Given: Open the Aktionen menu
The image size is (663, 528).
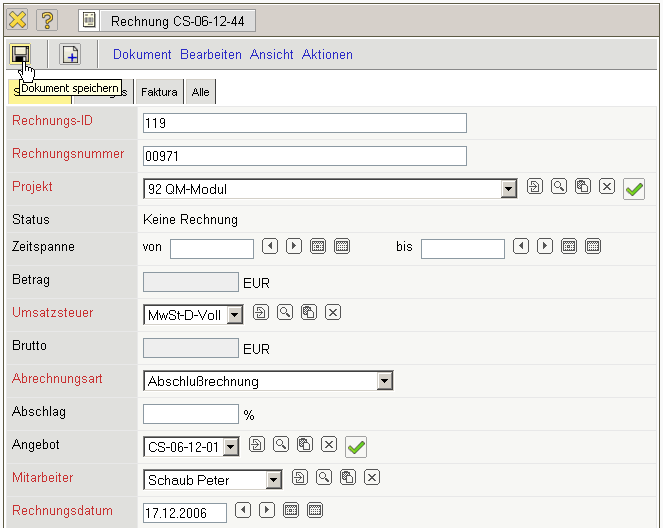Looking at the screenshot, I should pyautogui.click(x=327, y=55).
